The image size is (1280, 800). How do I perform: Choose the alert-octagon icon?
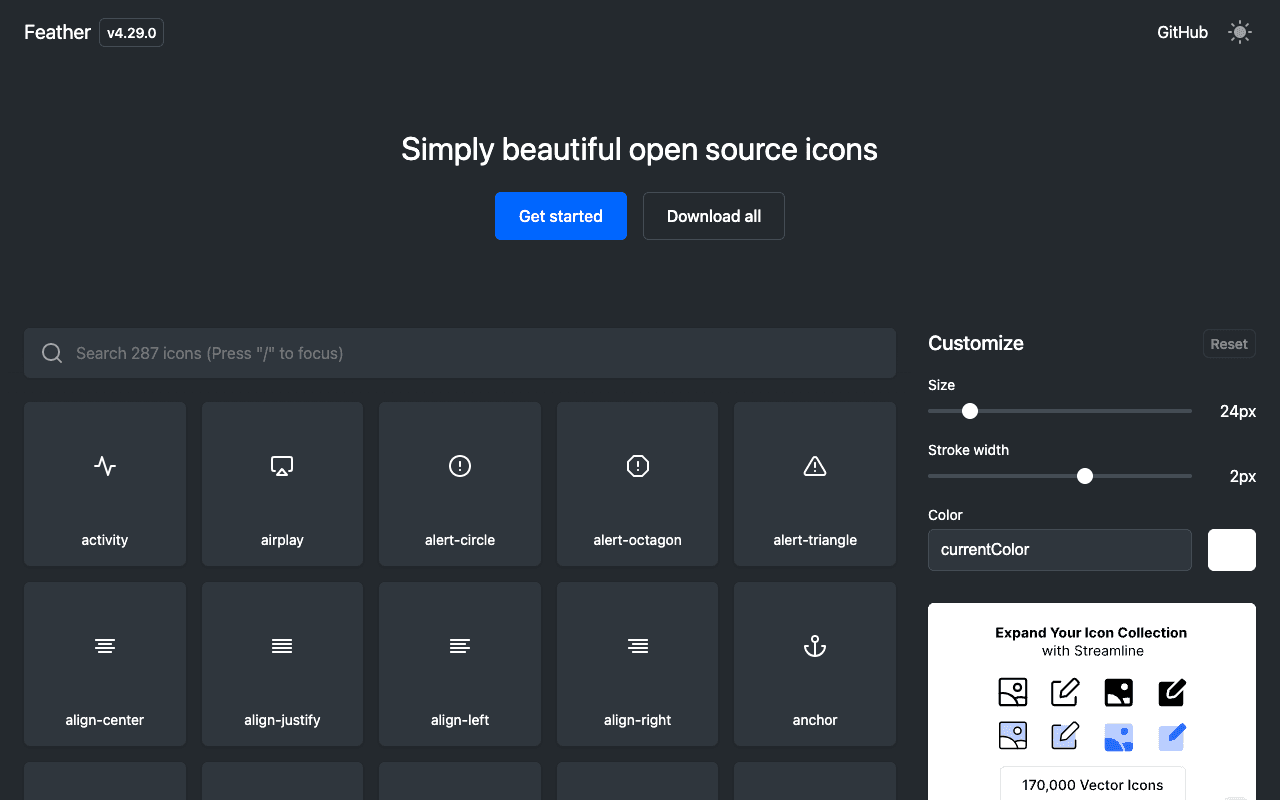[x=637, y=484]
